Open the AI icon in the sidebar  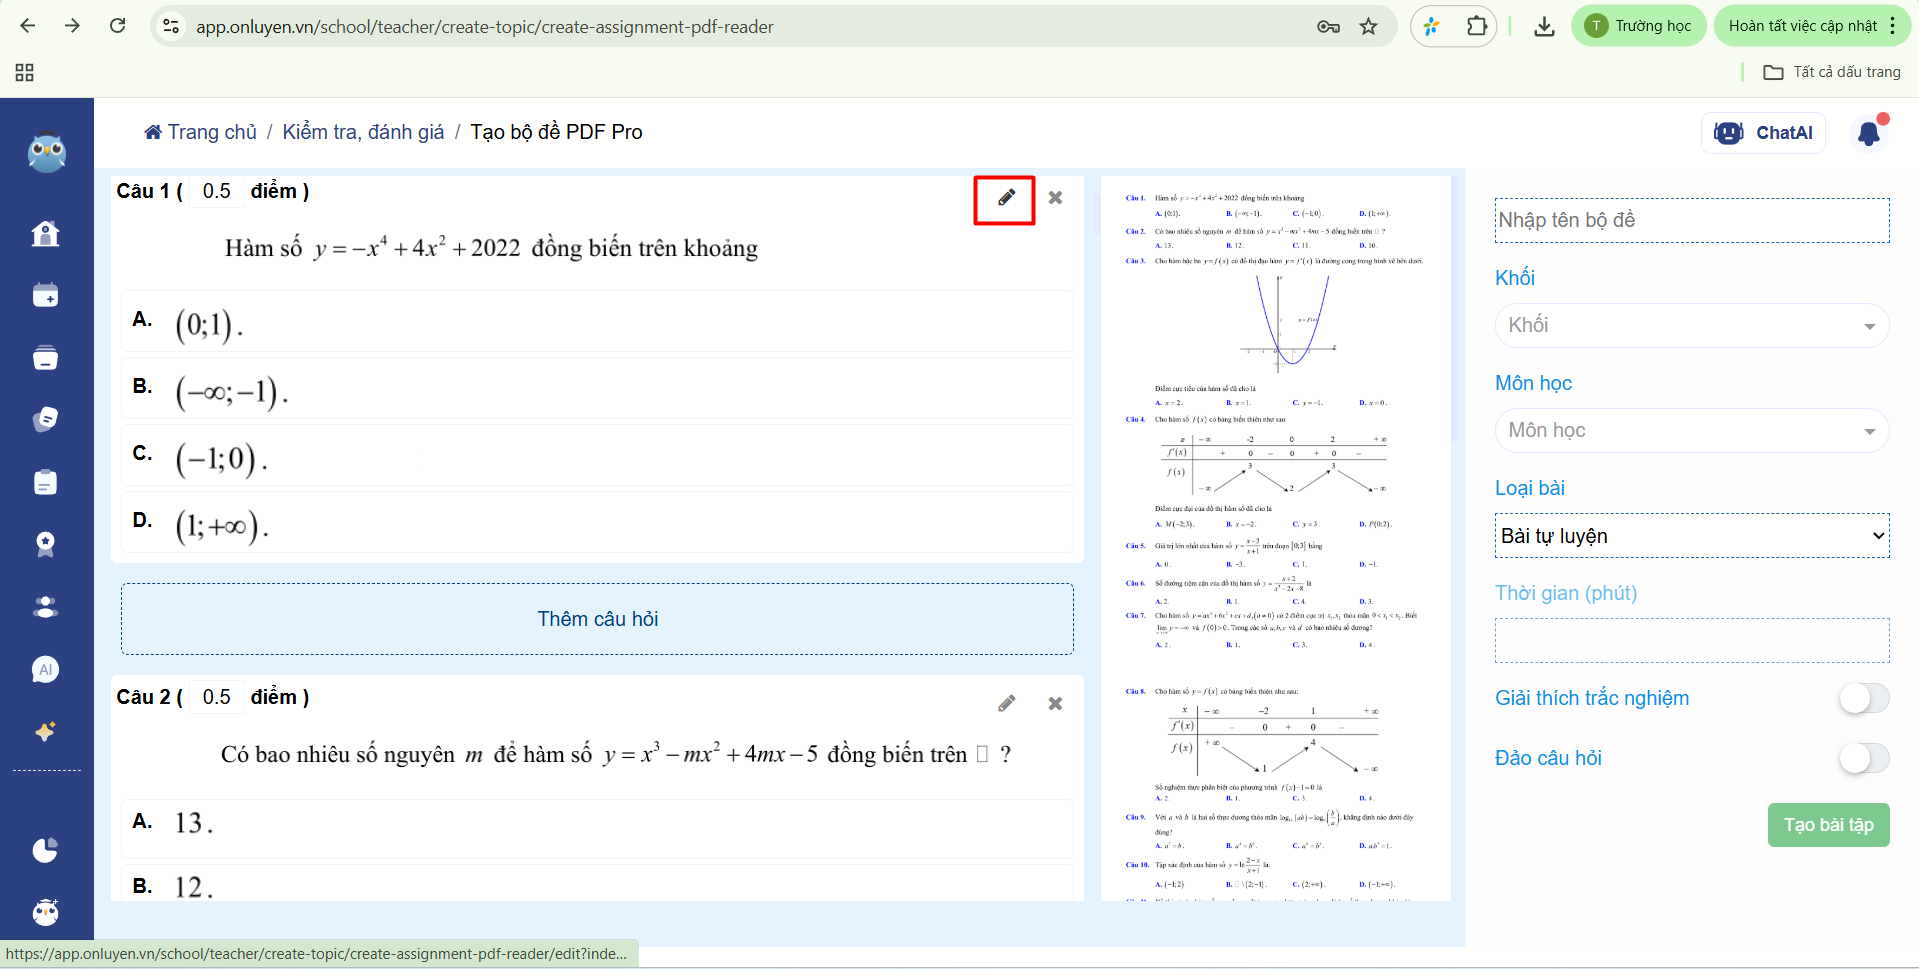[x=45, y=670]
